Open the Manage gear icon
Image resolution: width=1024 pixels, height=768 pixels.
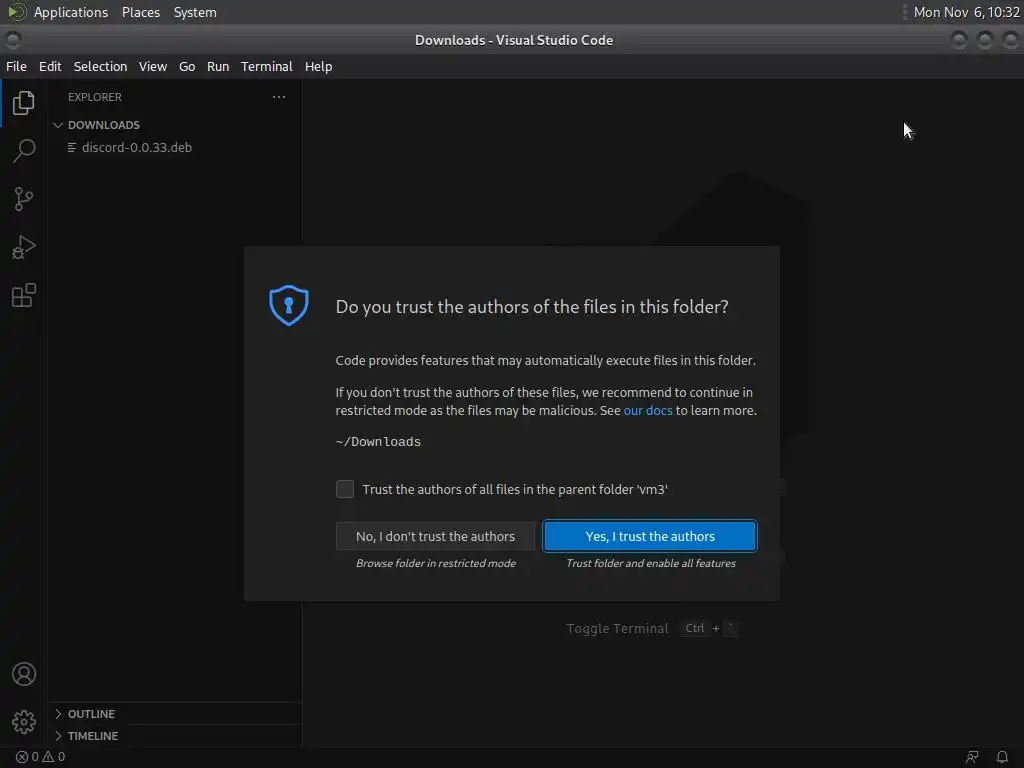click(24, 722)
